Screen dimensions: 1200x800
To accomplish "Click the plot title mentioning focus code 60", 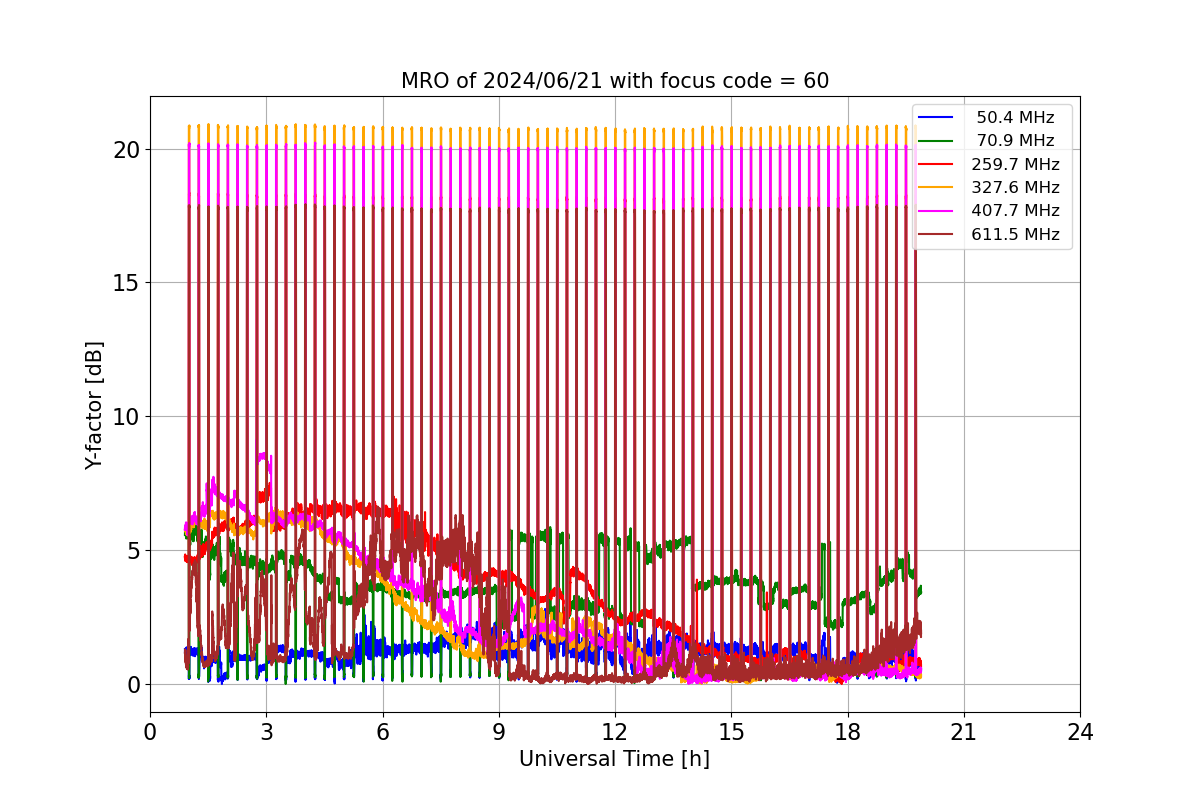I will tap(615, 81).
